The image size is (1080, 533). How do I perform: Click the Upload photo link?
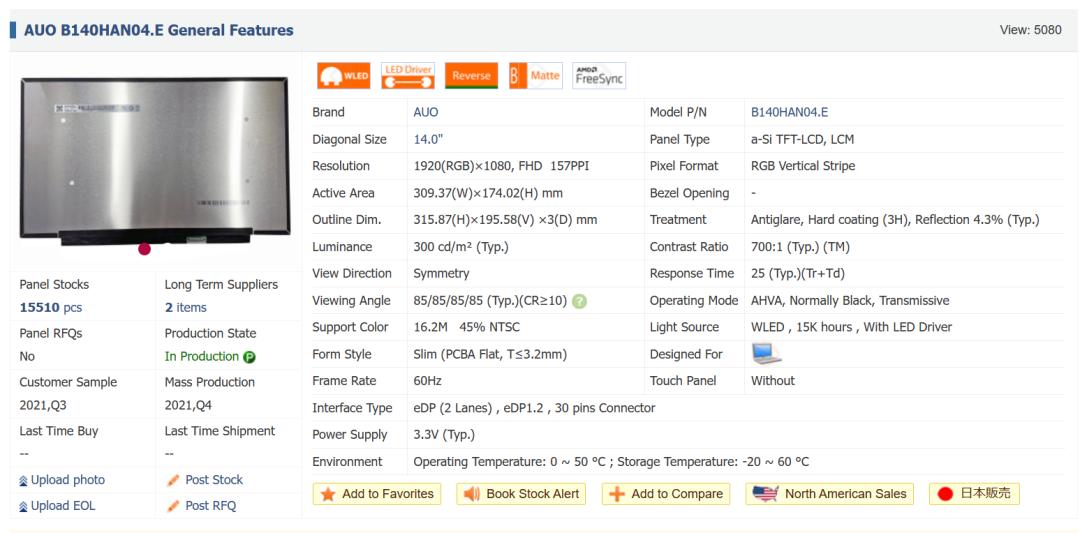coord(68,480)
